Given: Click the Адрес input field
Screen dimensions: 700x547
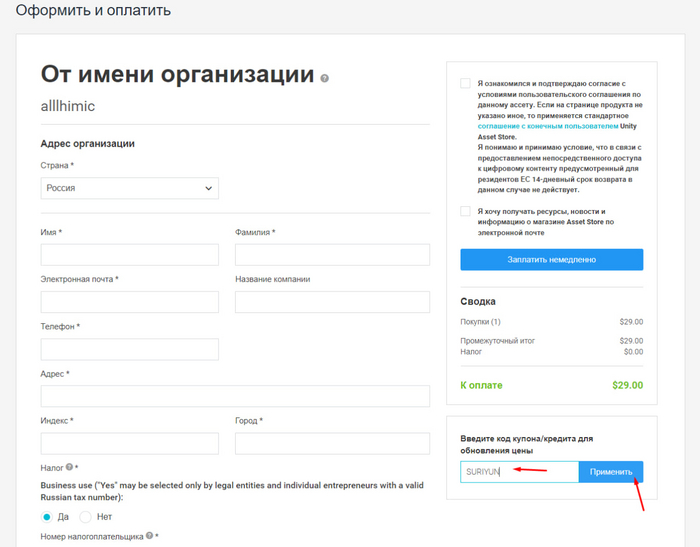Looking at the screenshot, I should (235, 396).
